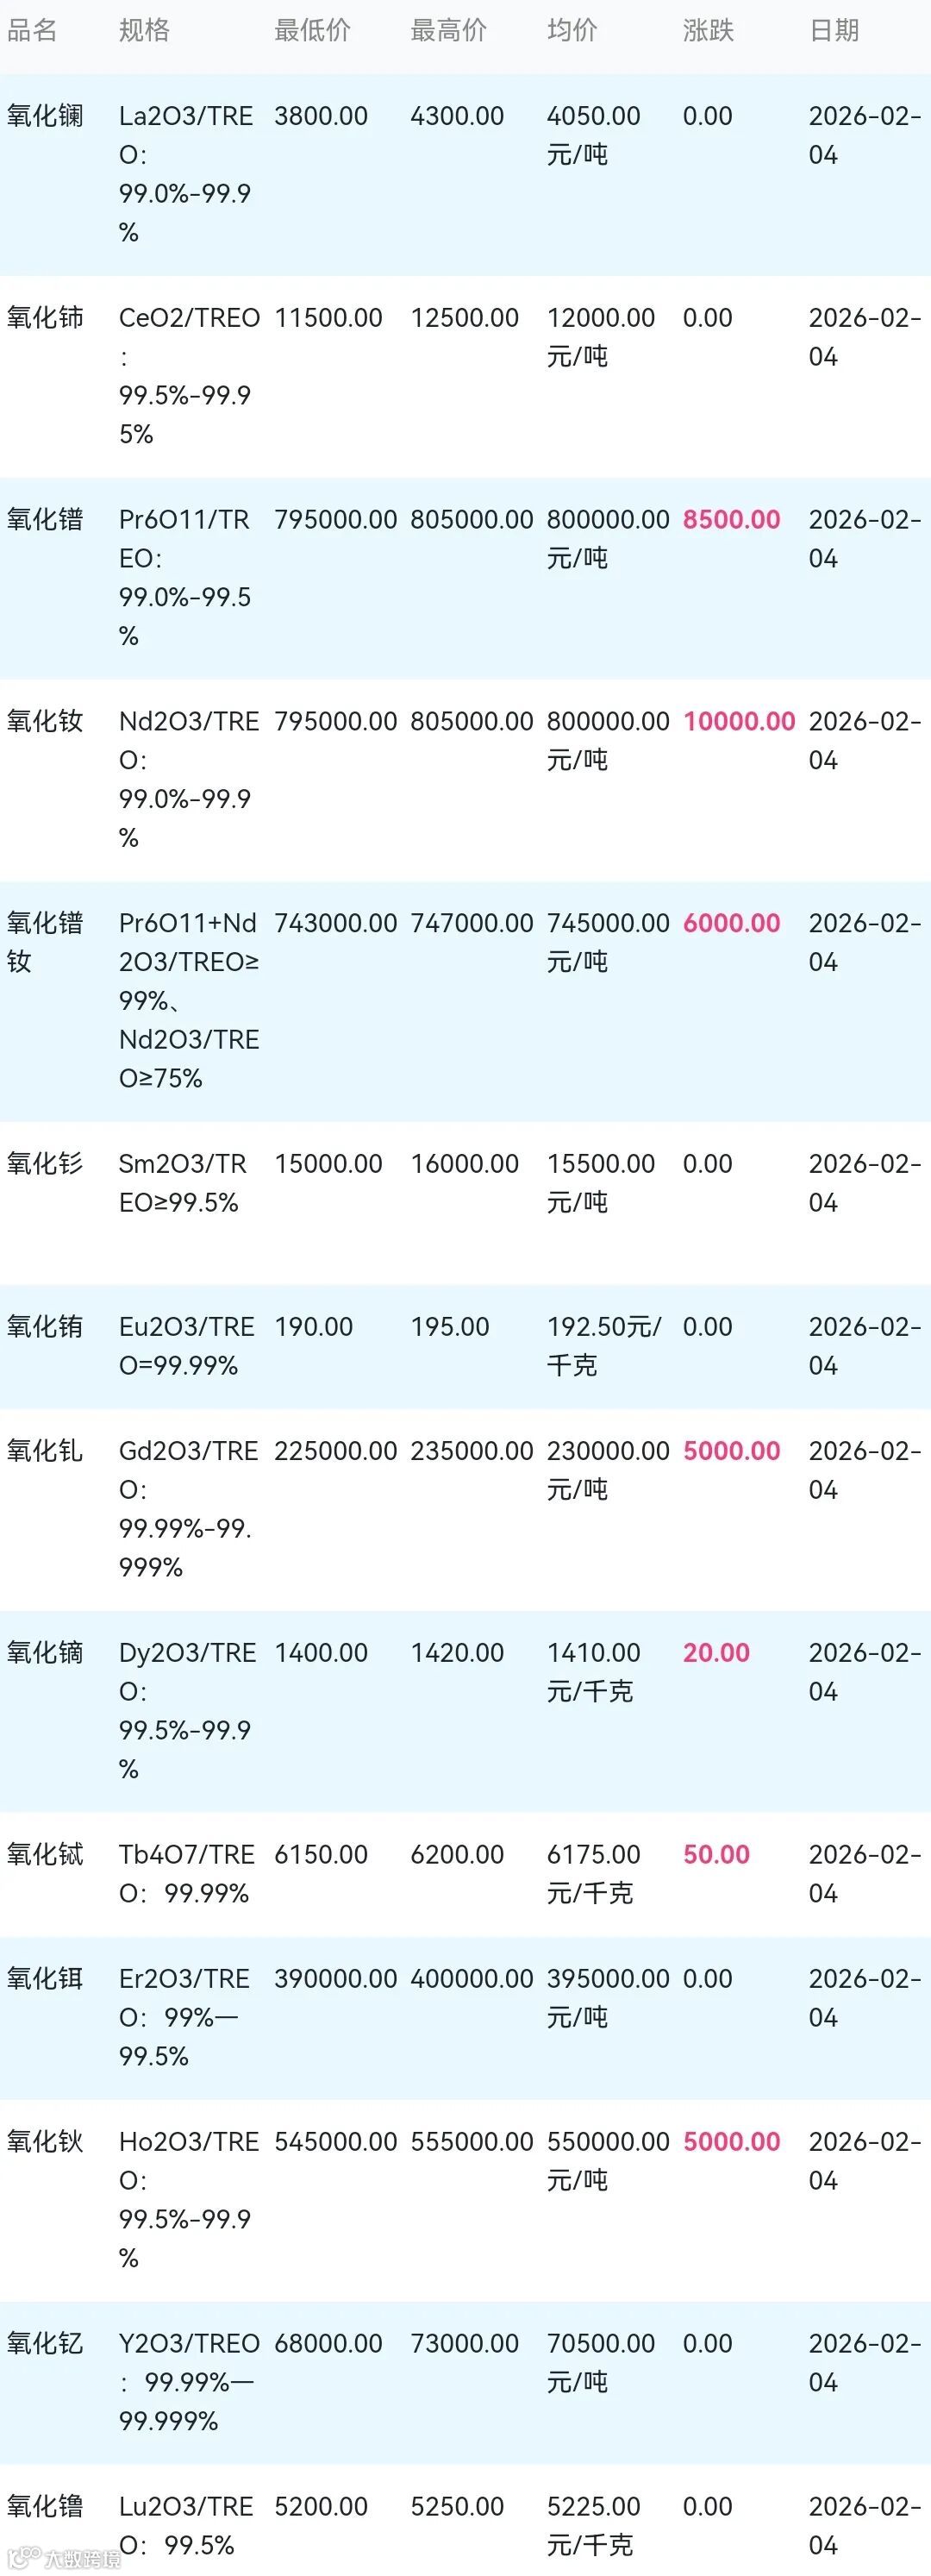Screen dimensions: 931x2576
Task: Select the 氧化钐 row name
Action: click(45, 1163)
